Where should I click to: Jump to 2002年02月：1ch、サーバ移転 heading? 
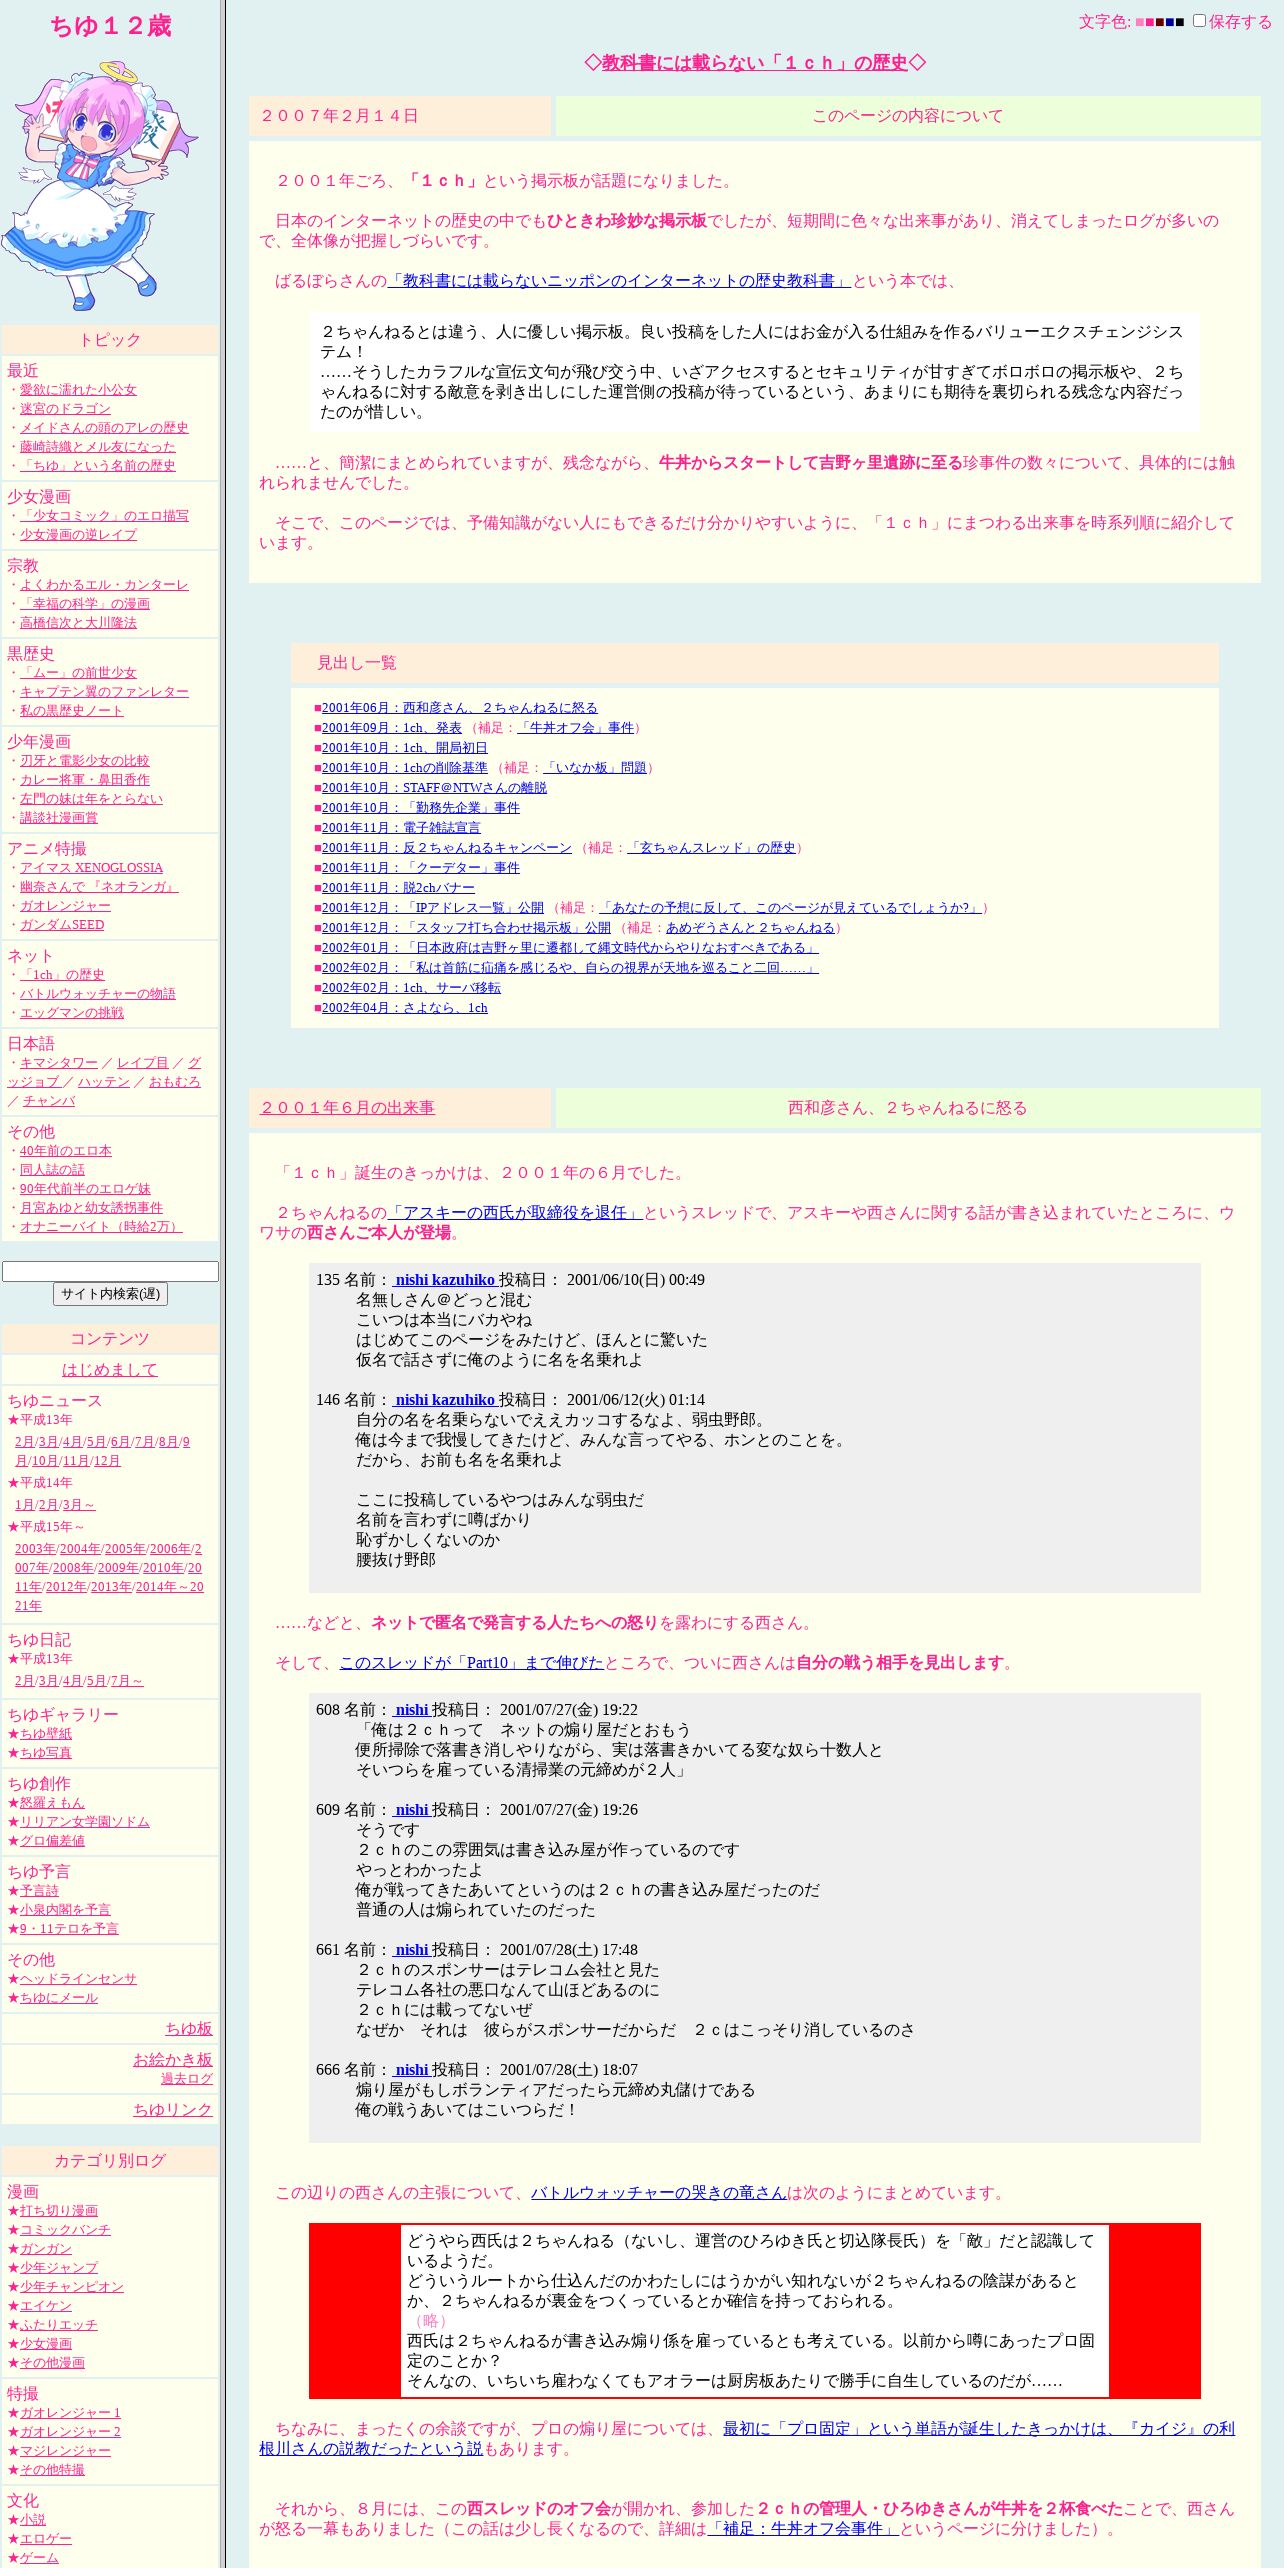[411, 988]
